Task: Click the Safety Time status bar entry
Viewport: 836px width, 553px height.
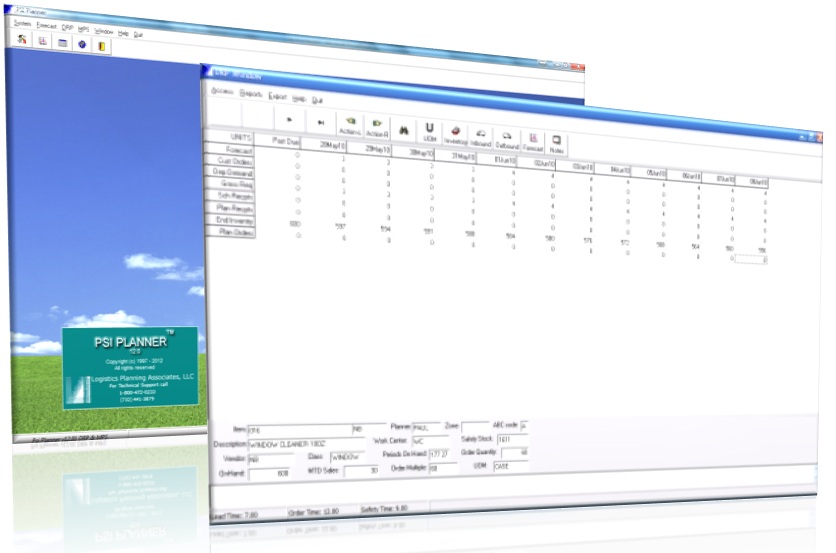Action: 384,509
